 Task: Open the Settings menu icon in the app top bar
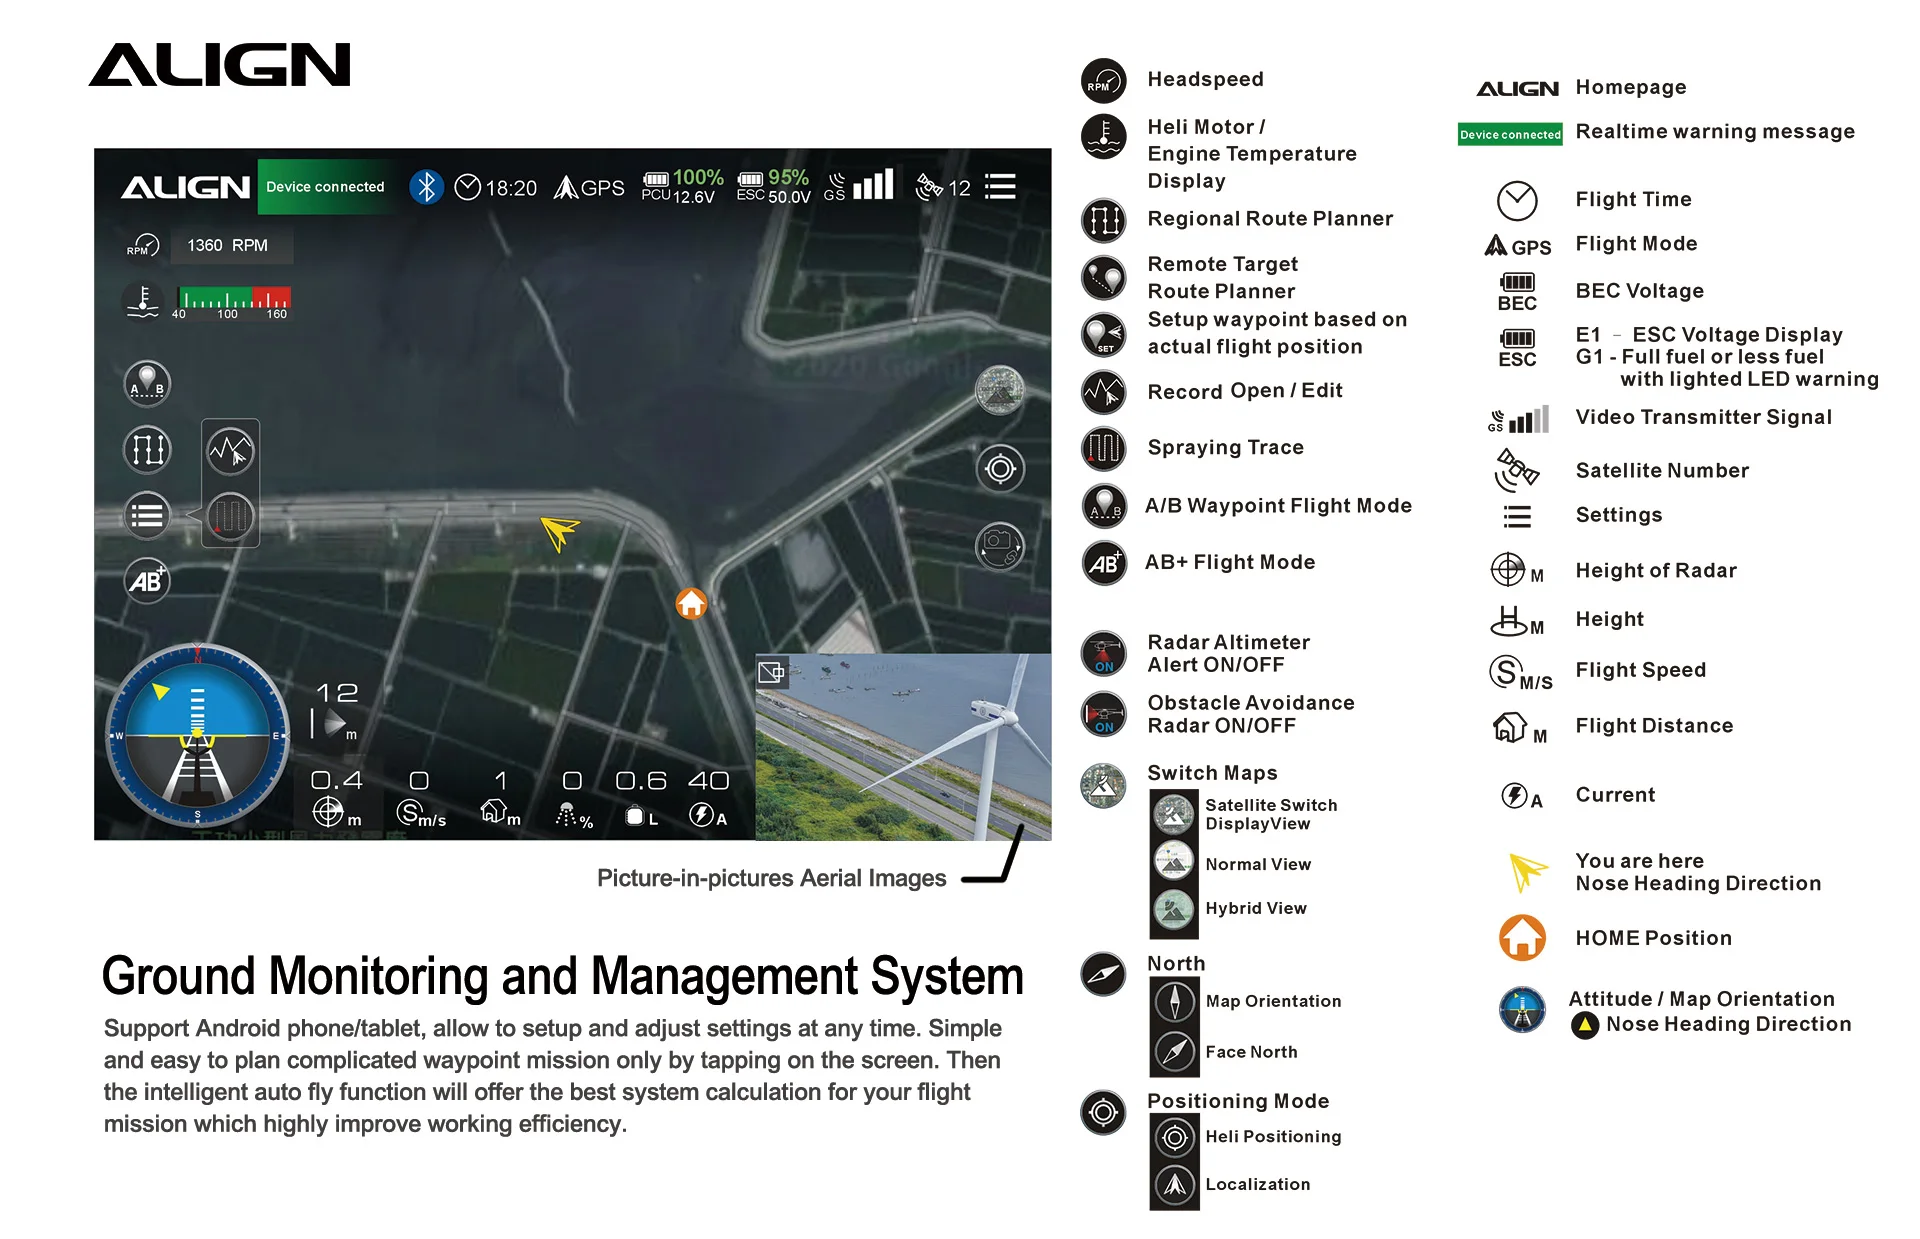[x=1000, y=187]
